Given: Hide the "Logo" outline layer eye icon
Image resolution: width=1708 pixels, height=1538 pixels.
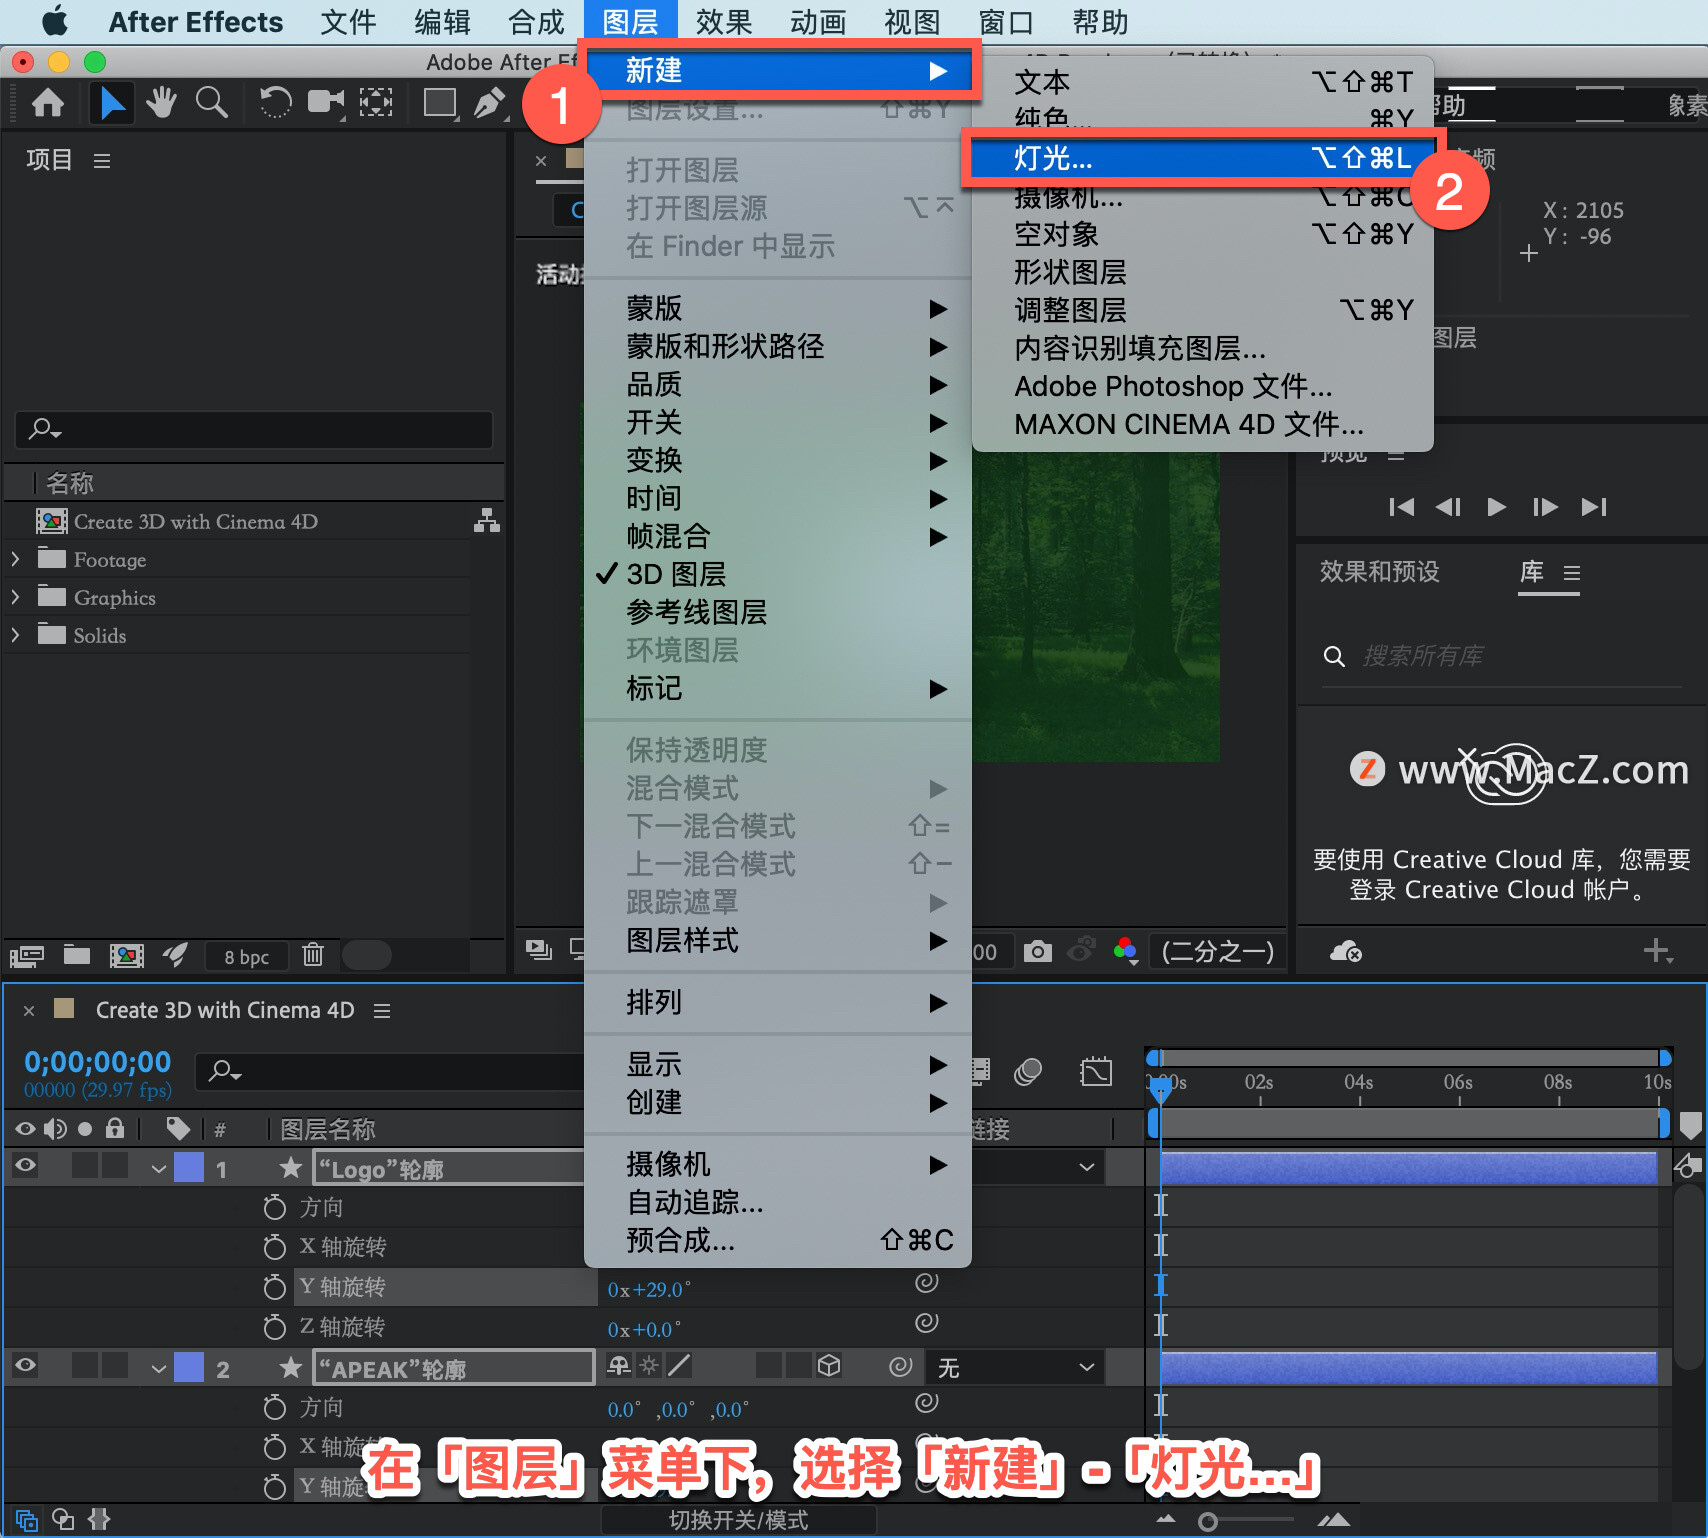Looking at the screenshot, I should pyautogui.click(x=26, y=1165).
